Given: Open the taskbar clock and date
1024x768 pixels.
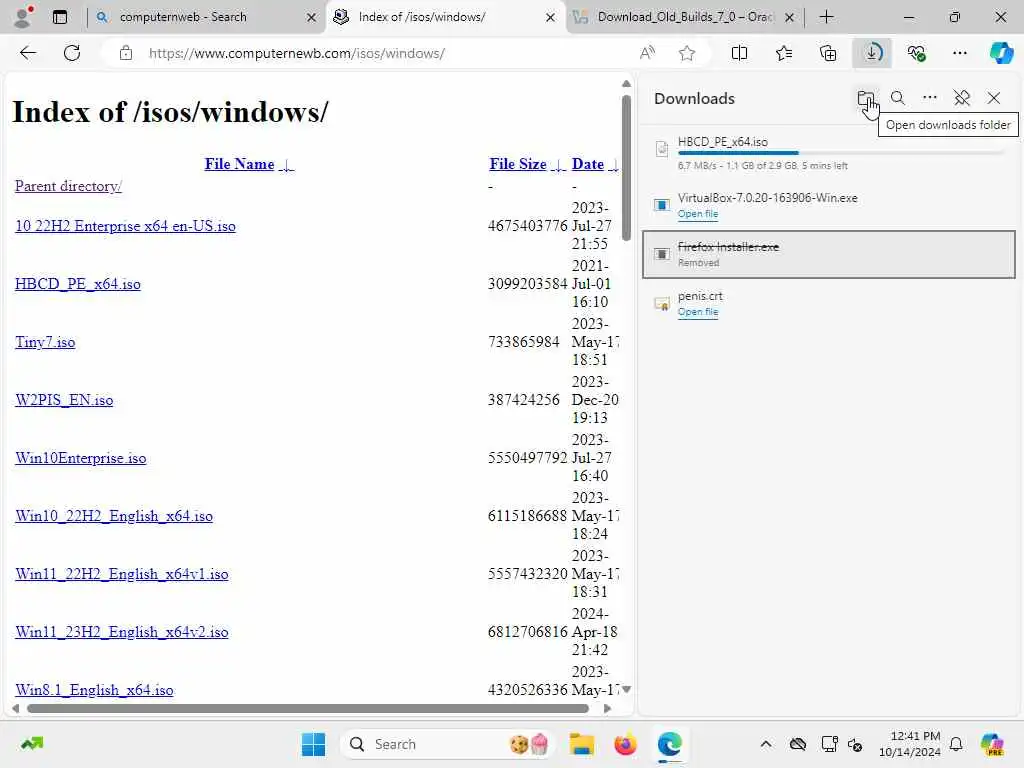Looking at the screenshot, I should pos(910,744).
